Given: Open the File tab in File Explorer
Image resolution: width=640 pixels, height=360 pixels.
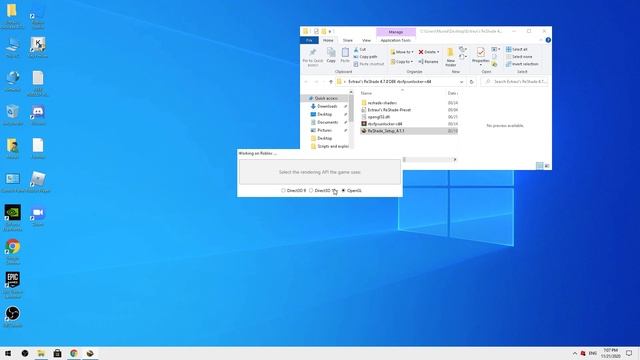Looking at the screenshot, I should point(309,40).
